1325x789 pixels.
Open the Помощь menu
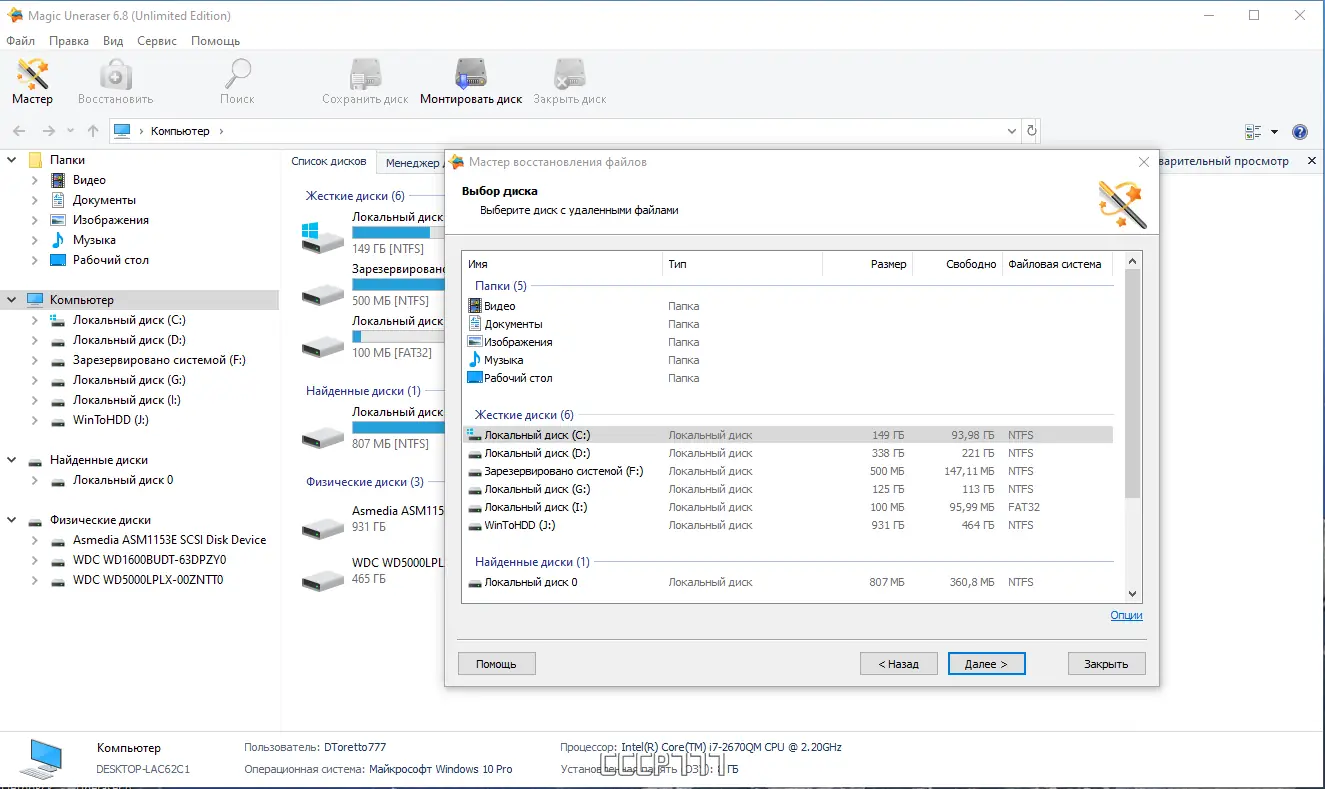215,41
